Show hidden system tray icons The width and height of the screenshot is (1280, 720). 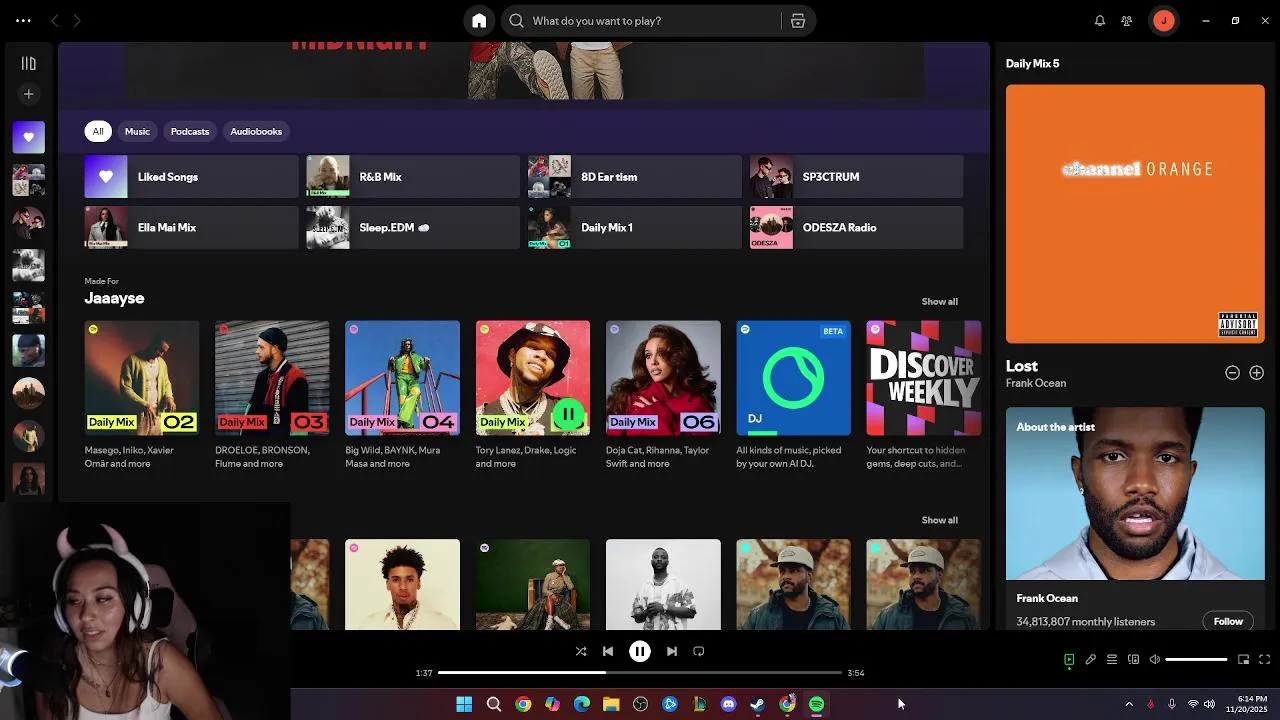[1129, 705]
